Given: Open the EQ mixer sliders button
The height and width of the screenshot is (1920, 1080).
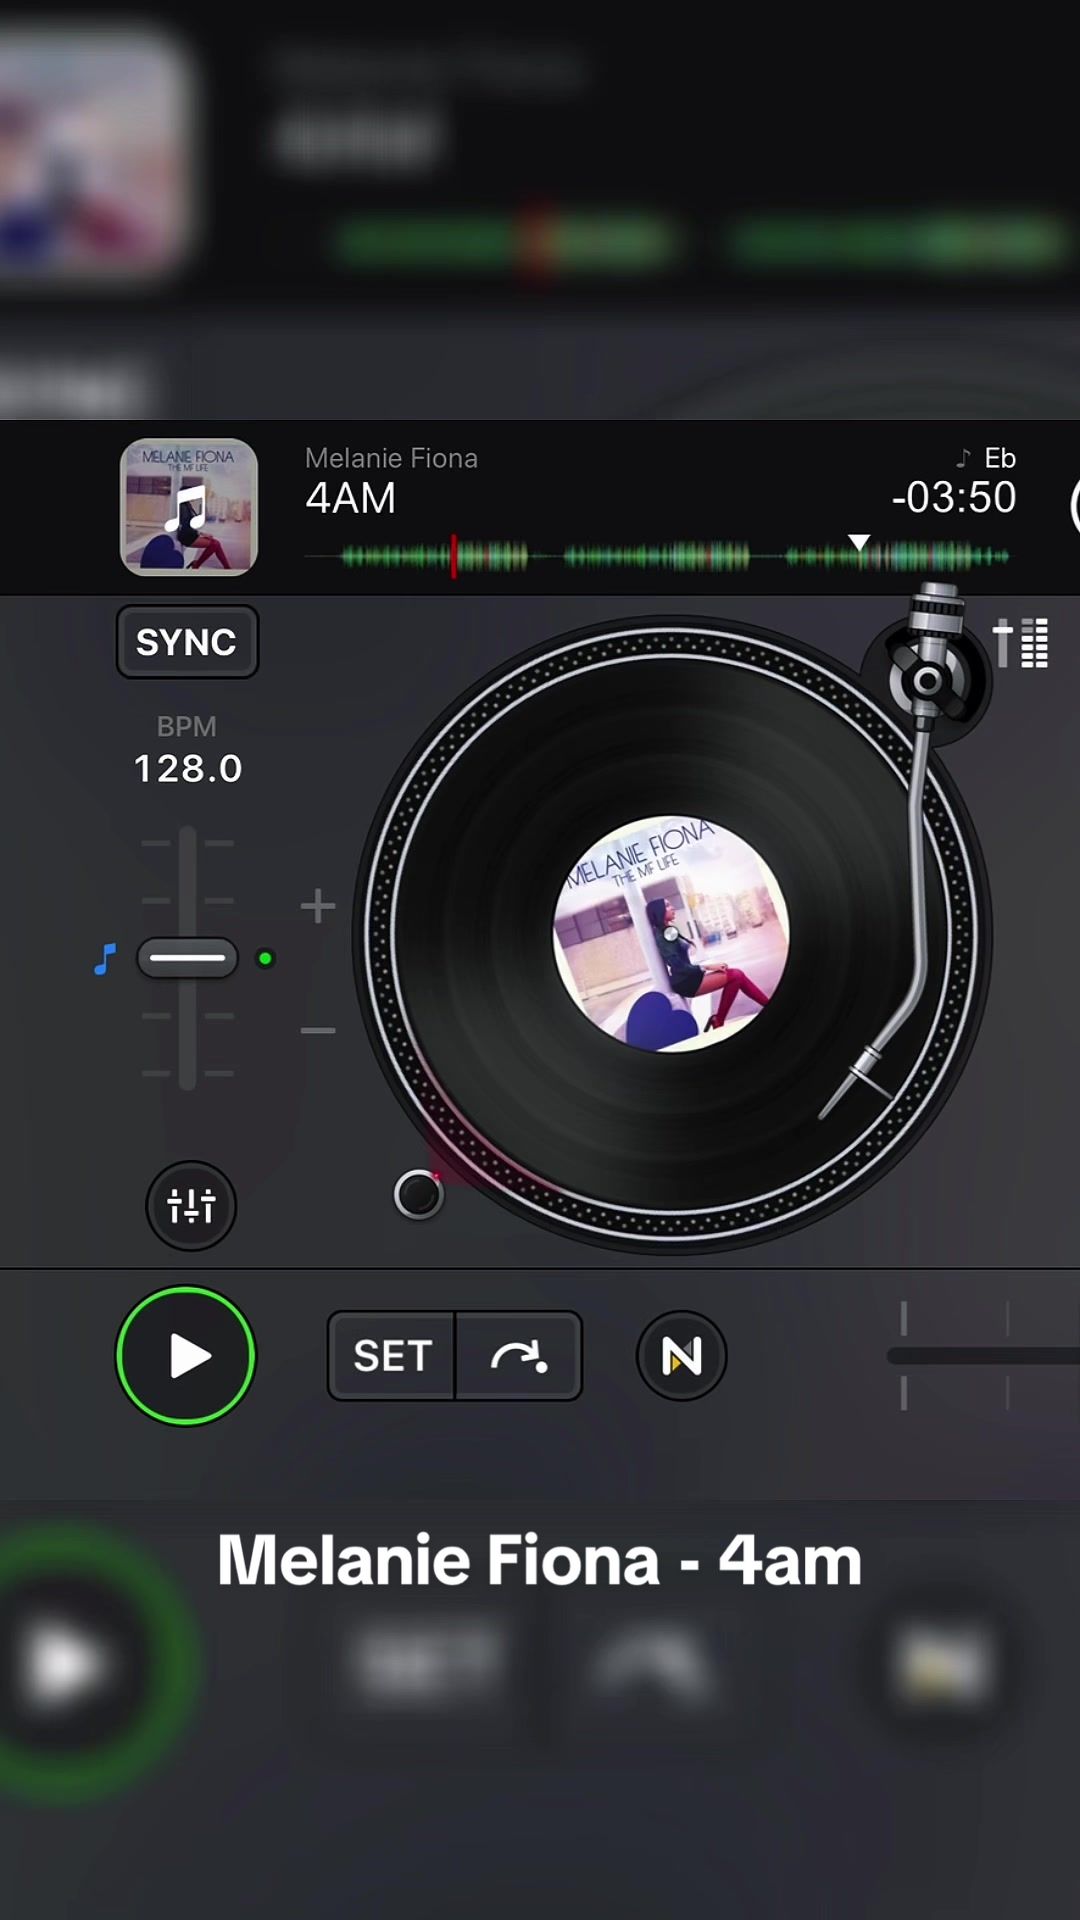Looking at the screenshot, I should (191, 1206).
